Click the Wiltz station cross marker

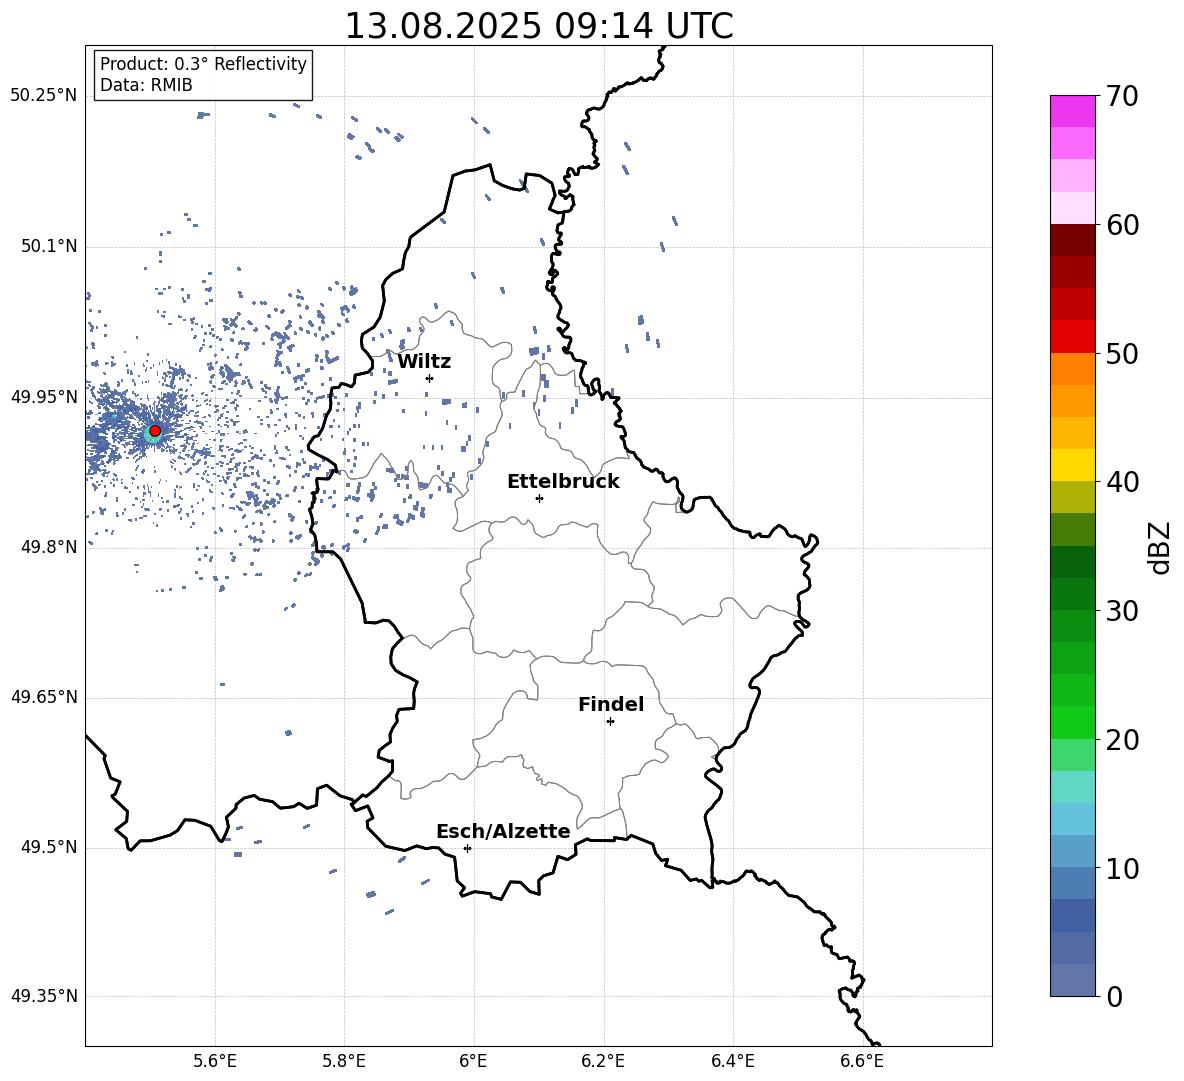(430, 378)
